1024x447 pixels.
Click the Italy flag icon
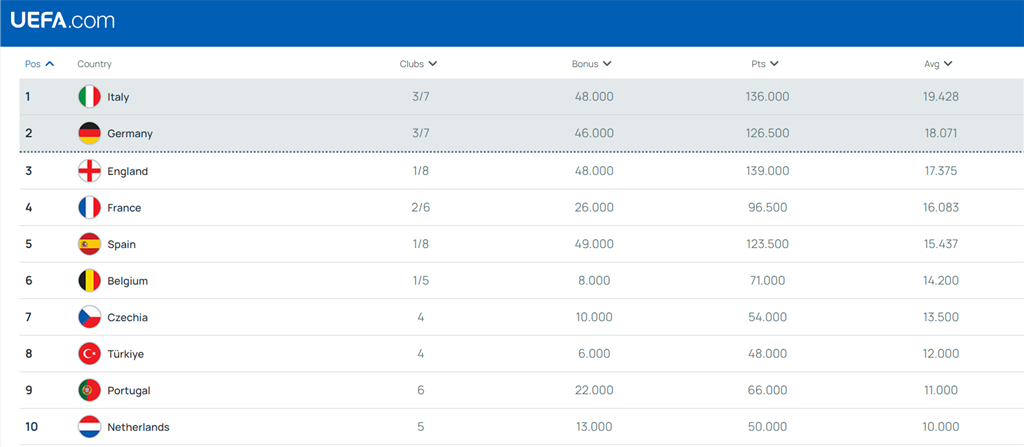89,97
